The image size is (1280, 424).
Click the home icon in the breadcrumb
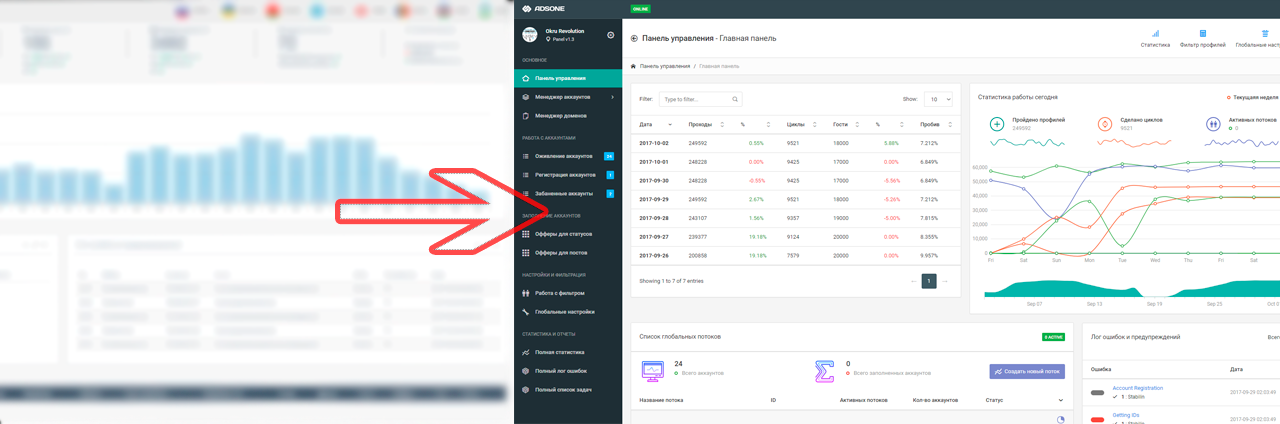633,66
